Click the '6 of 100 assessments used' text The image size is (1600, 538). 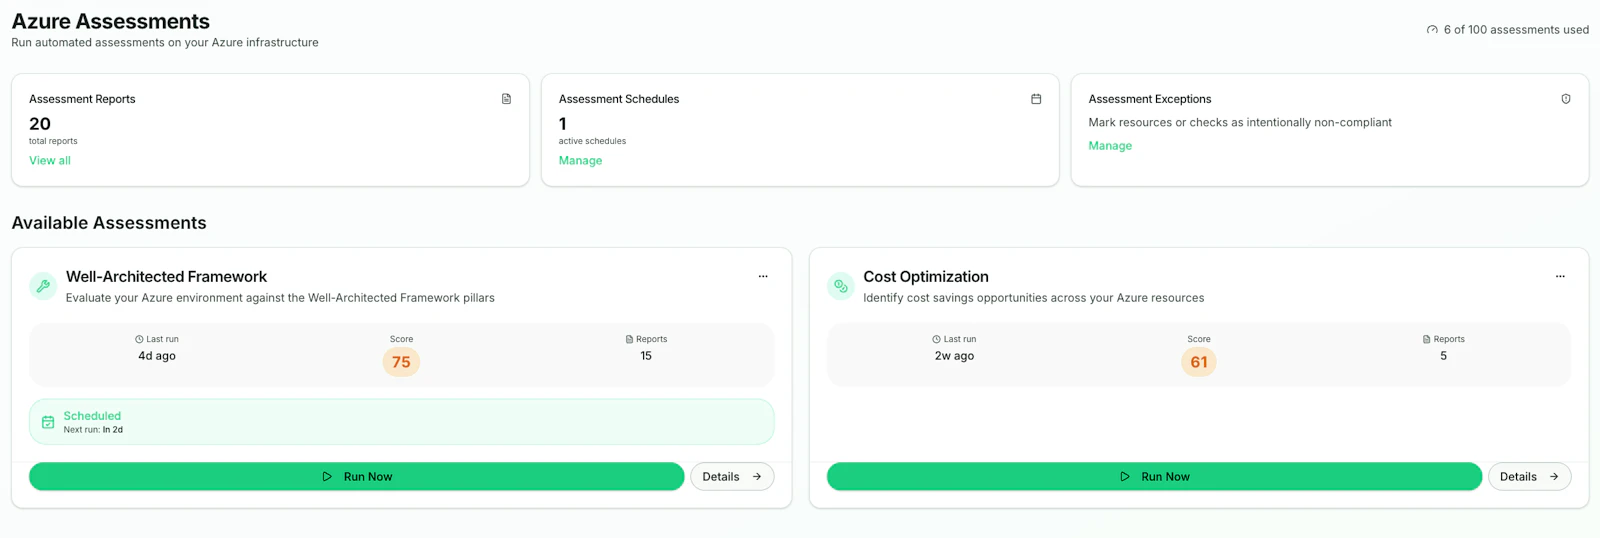(1516, 30)
